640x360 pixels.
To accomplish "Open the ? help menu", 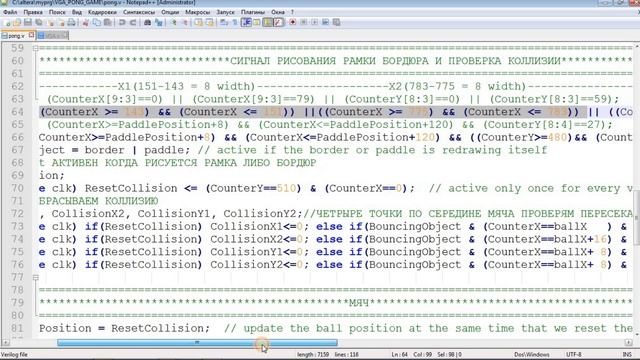I will [x=292, y=12].
